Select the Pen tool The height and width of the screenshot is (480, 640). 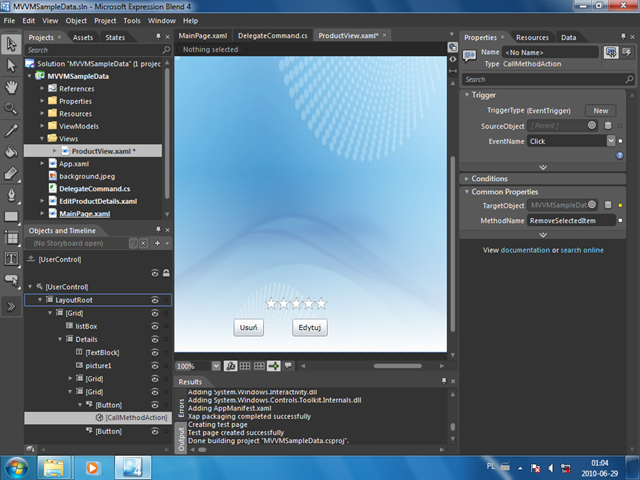click(11, 195)
